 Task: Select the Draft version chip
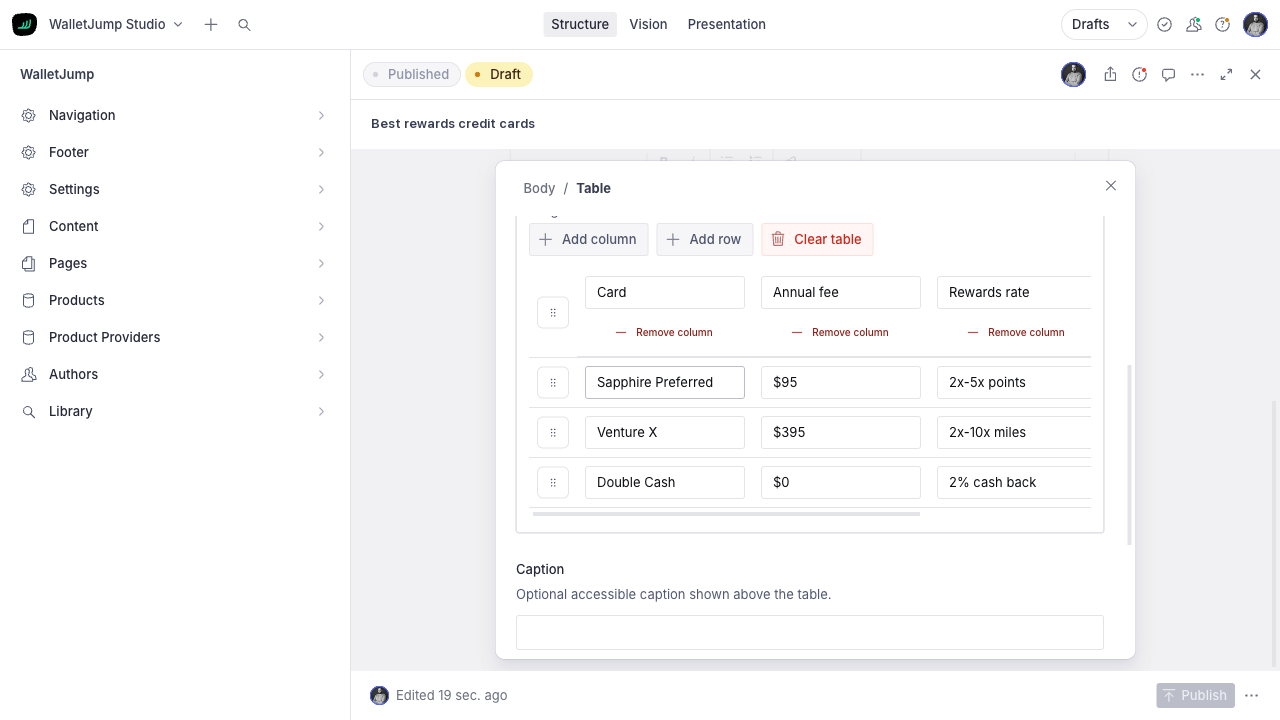point(499,74)
